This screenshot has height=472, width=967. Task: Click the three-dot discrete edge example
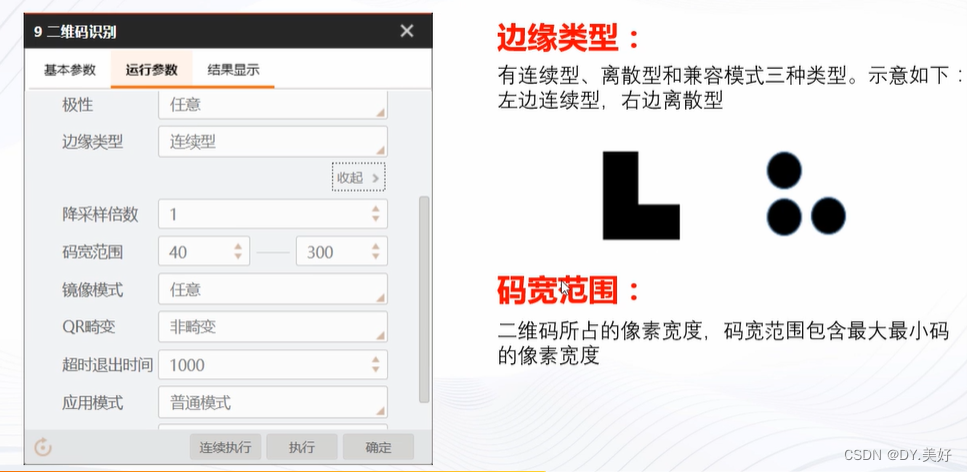(806, 194)
